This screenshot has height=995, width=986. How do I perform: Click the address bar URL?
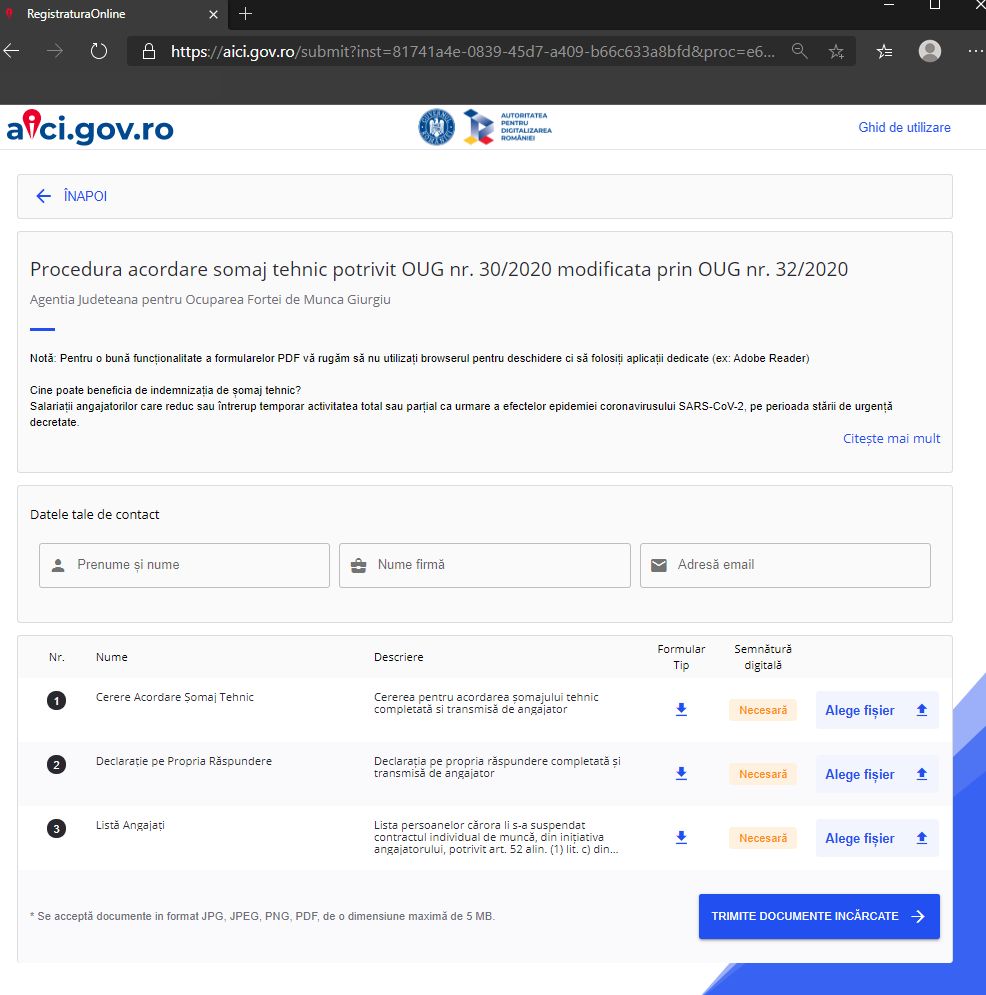473,51
